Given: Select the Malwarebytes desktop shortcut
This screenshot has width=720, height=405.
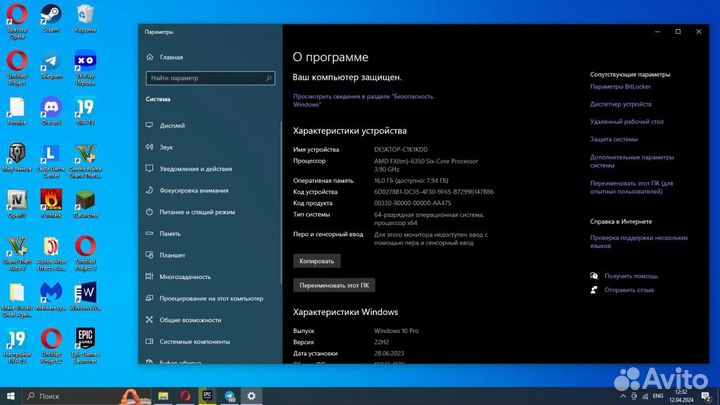Looking at the screenshot, I should click(51, 297).
